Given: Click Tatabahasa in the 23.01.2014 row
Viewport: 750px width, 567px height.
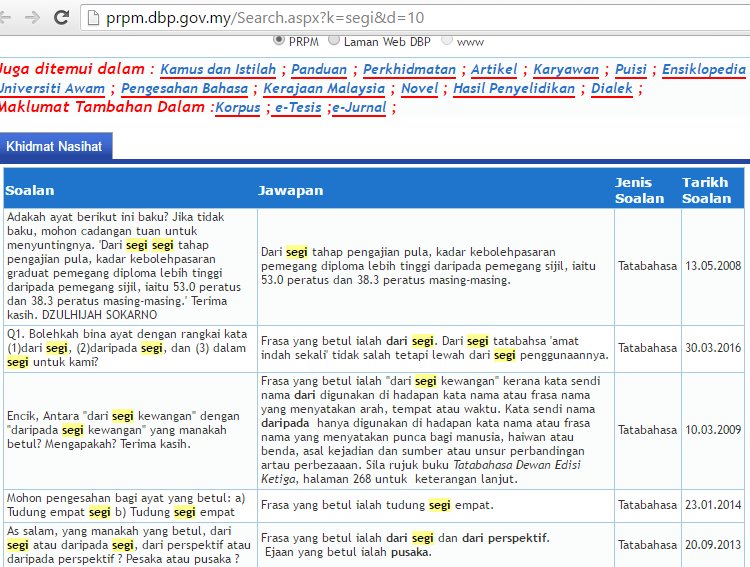Looking at the screenshot, I should (648, 505).
